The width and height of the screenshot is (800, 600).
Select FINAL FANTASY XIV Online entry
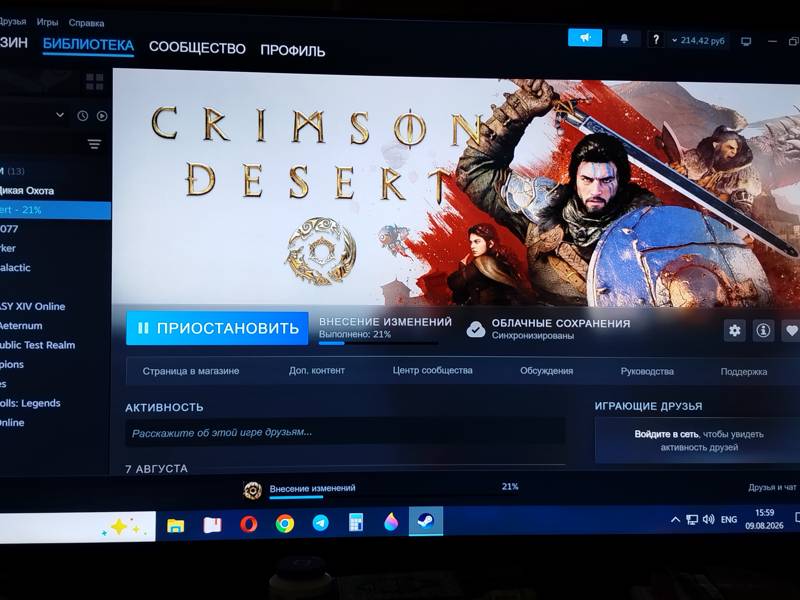tap(55, 306)
